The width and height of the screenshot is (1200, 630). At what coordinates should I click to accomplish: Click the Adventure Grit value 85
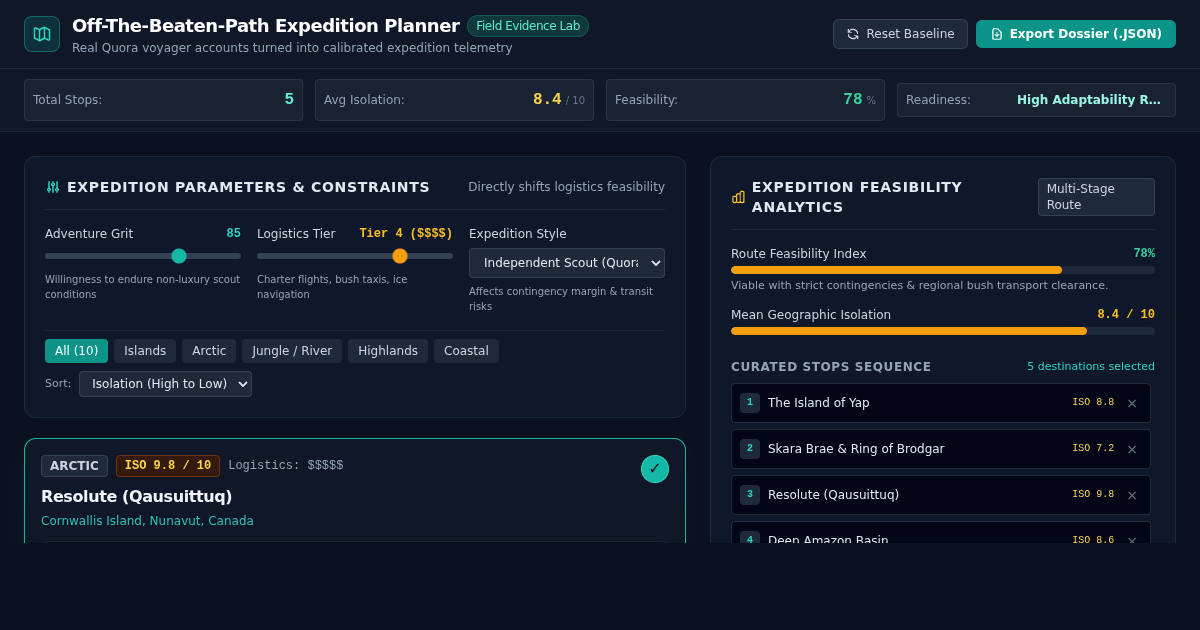(233, 233)
